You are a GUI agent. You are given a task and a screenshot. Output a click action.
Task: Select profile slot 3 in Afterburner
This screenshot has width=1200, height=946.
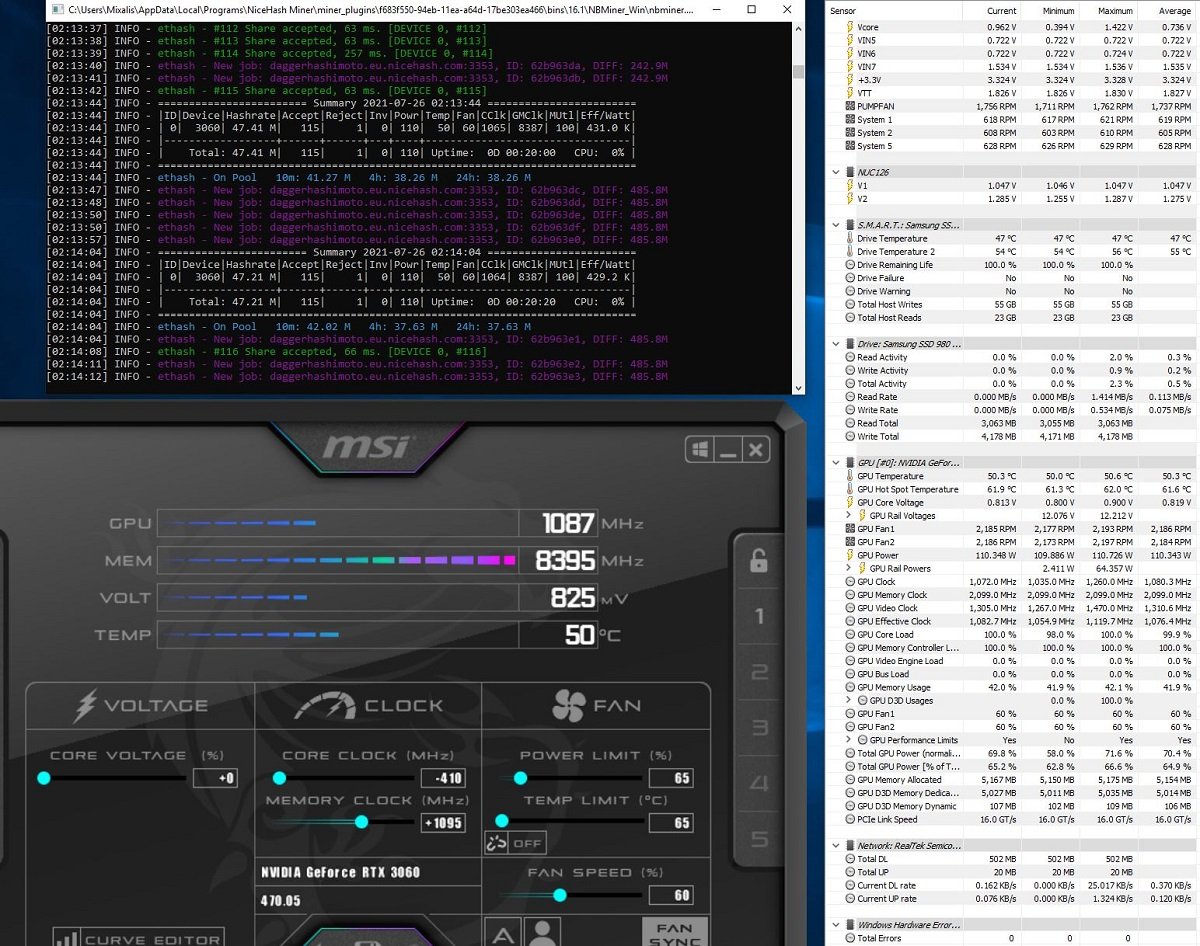pos(759,728)
